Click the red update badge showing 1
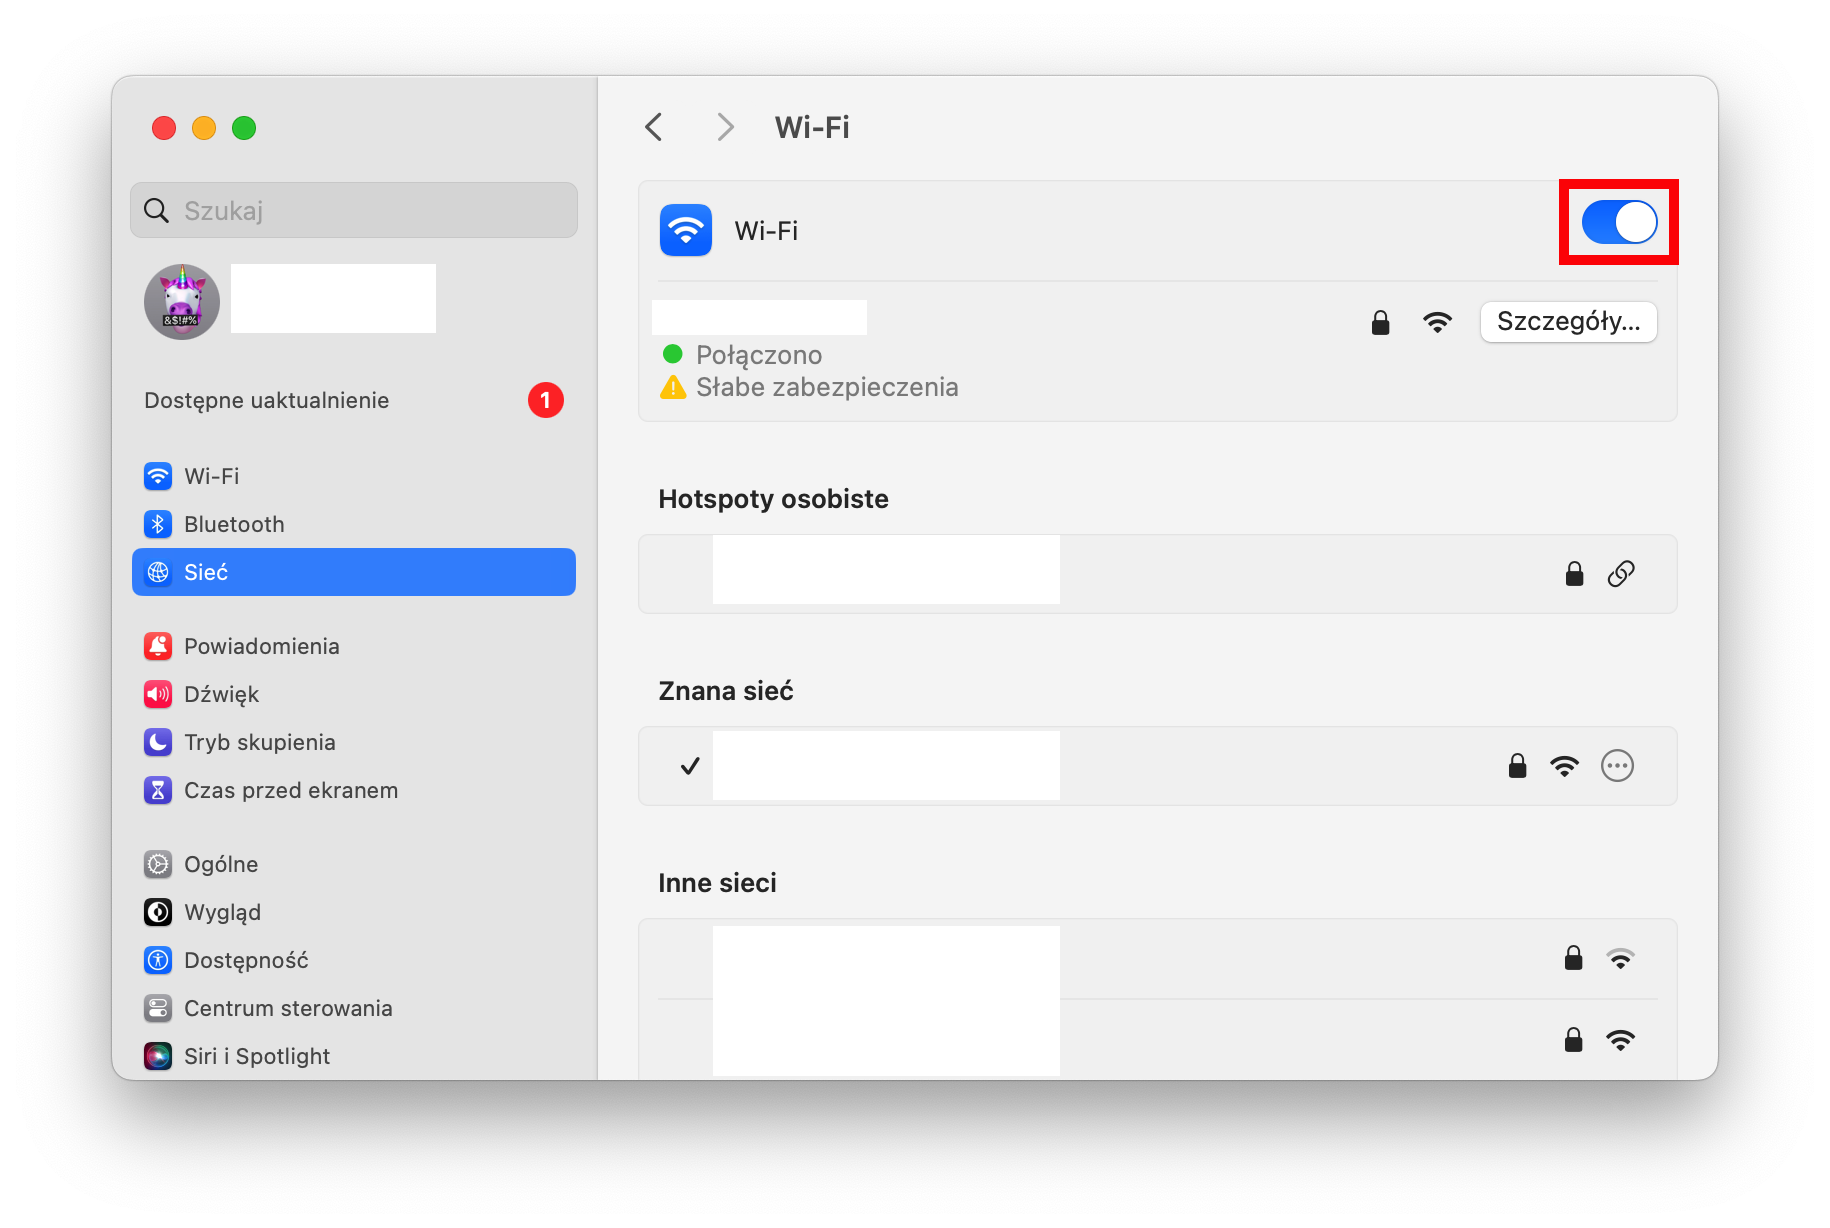The width and height of the screenshot is (1830, 1228). 546,400
